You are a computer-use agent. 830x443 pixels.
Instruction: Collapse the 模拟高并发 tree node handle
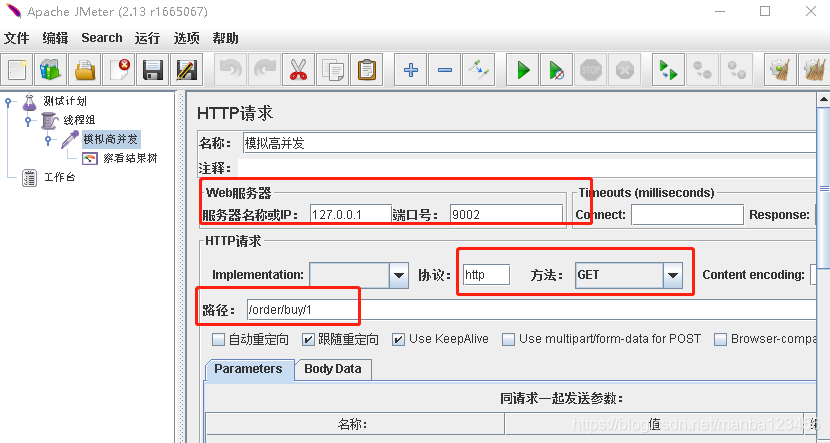[49, 140]
